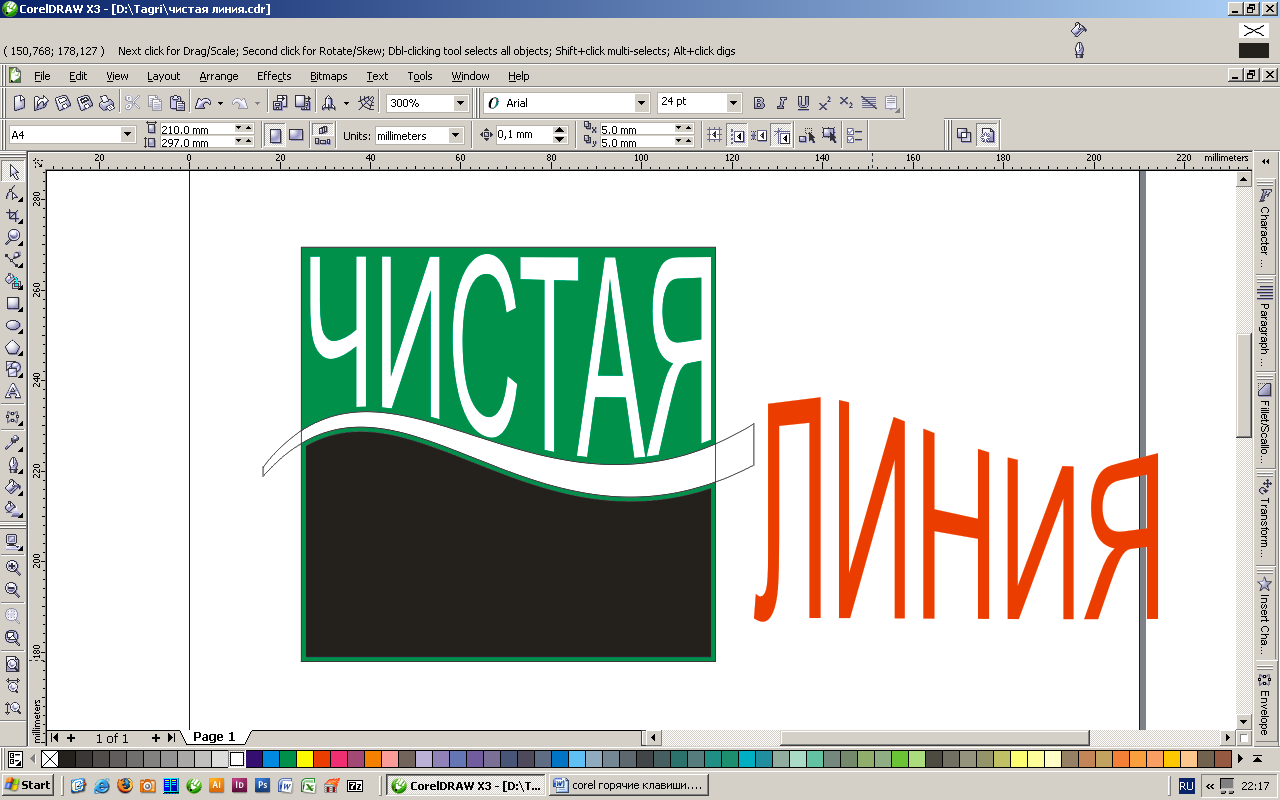
Task: Click the Zoom Out magnifier icon
Action: [x=13, y=590]
